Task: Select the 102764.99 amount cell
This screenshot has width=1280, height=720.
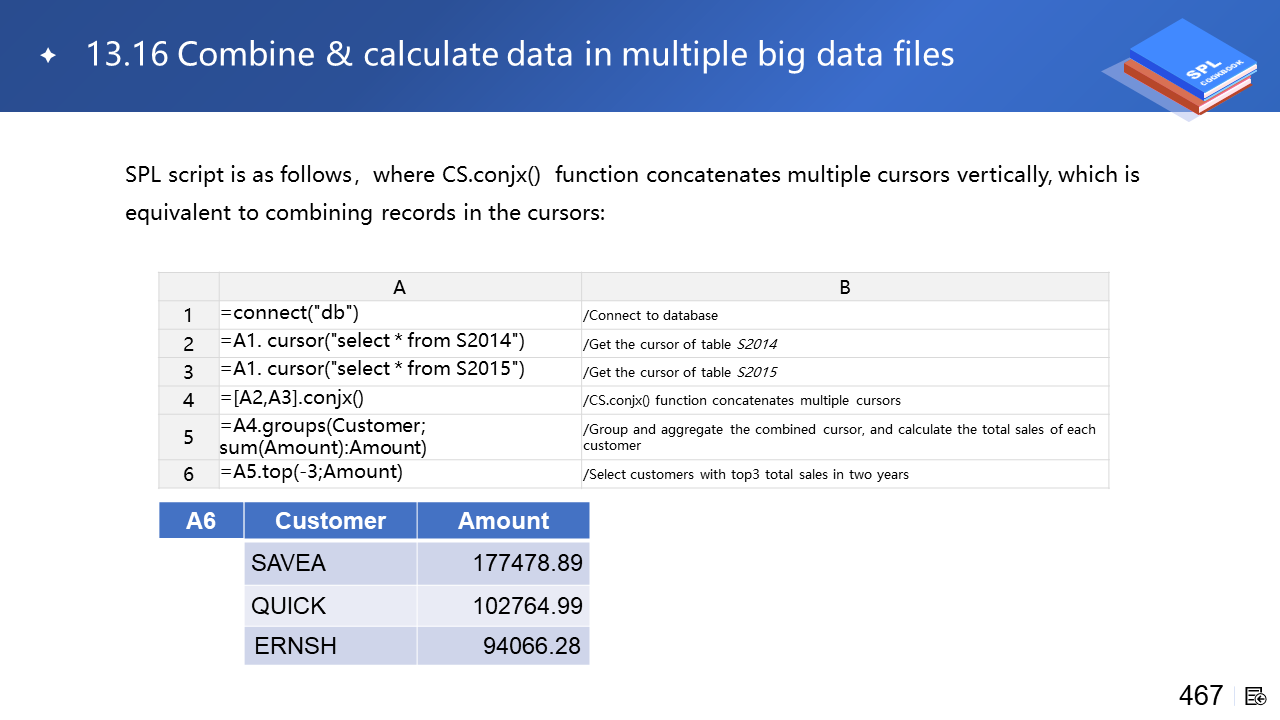Action: [503, 606]
